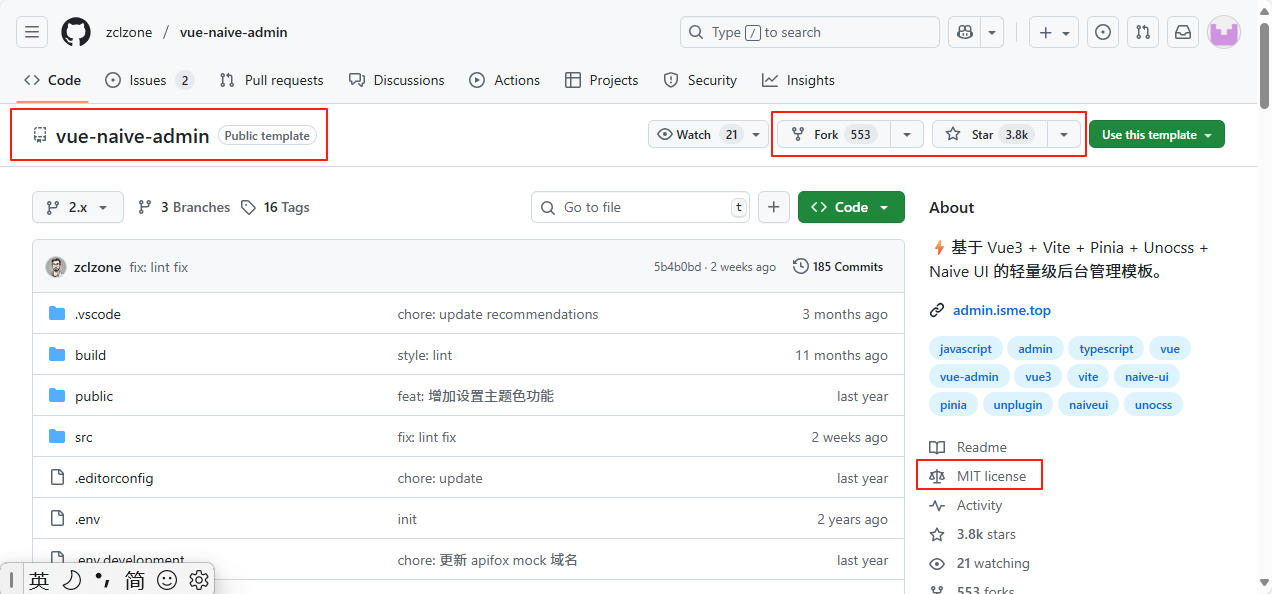Click the Fork button

835,134
